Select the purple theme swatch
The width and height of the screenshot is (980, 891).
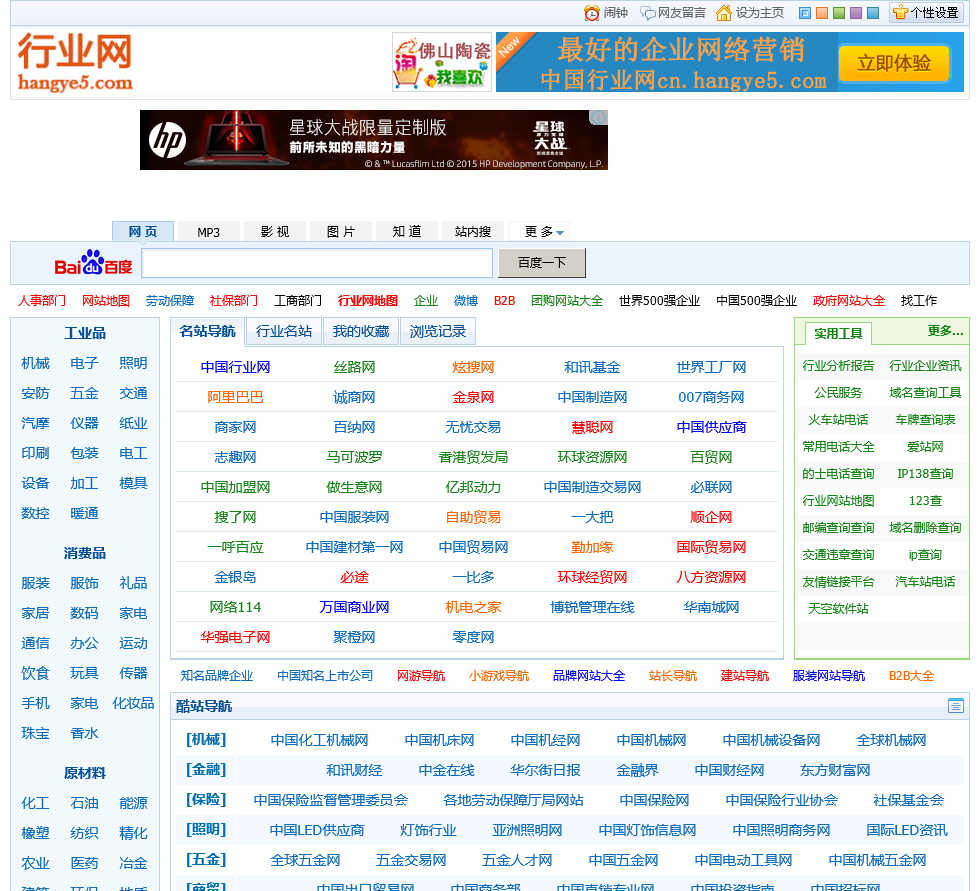(x=856, y=13)
